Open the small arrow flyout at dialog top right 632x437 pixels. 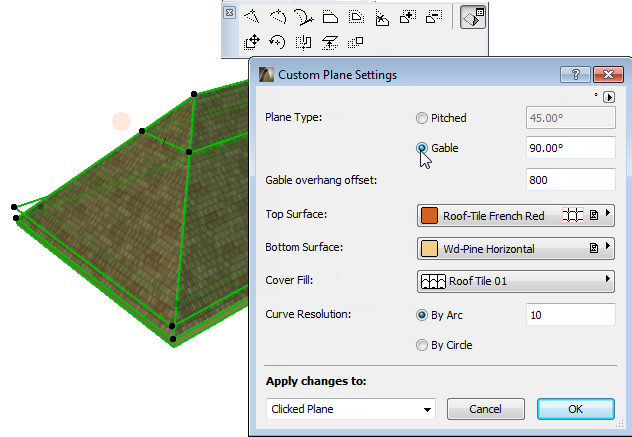[609, 97]
